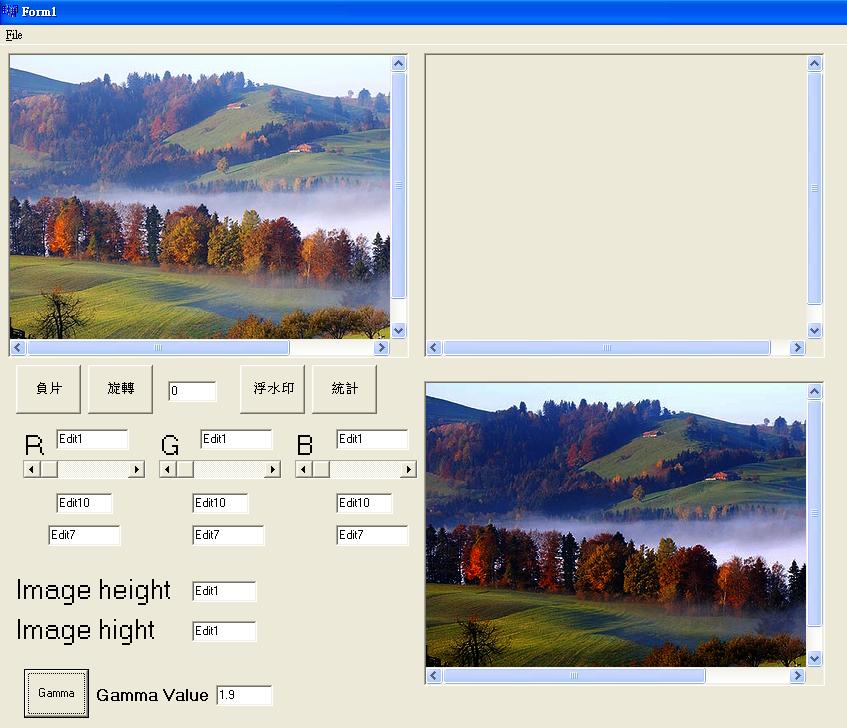Click the empty panel scroll-down arrow
This screenshot has height=728, width=847.
pyautogui.click(x=815, y=331)
